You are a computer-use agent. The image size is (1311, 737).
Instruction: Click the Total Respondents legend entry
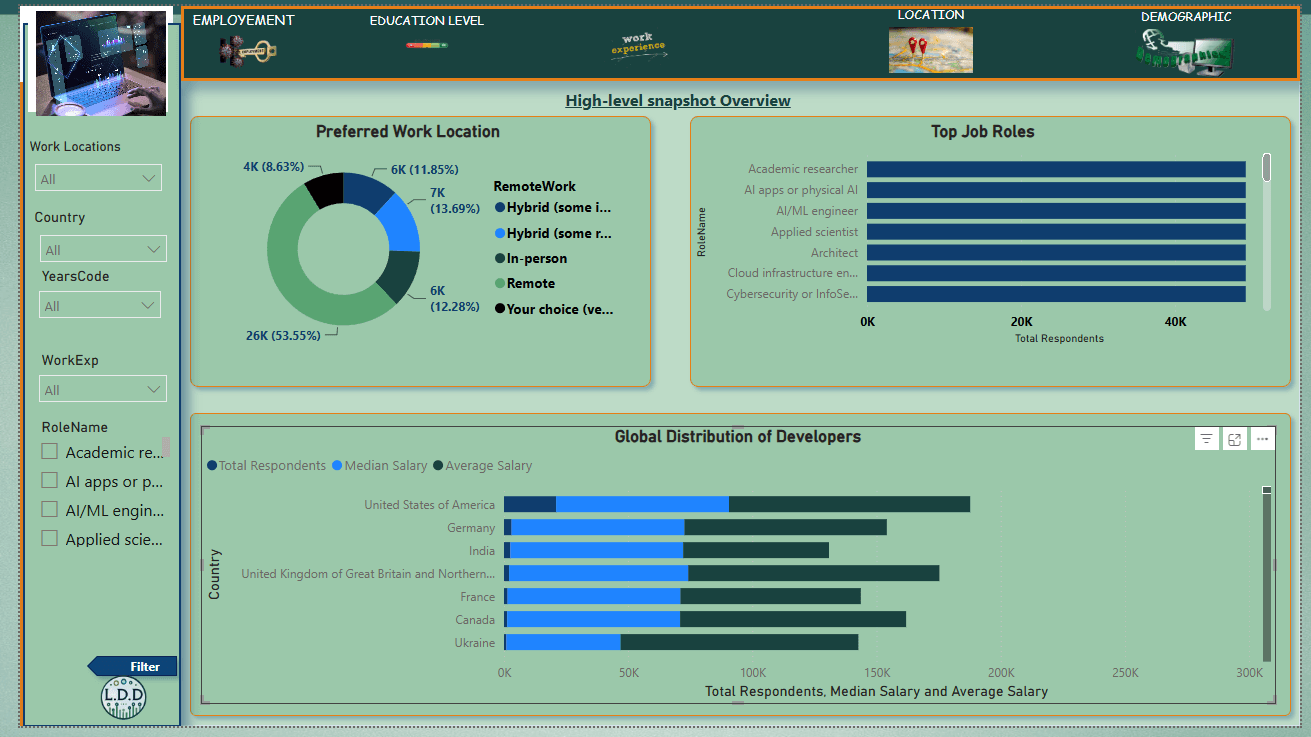[266, 465]
